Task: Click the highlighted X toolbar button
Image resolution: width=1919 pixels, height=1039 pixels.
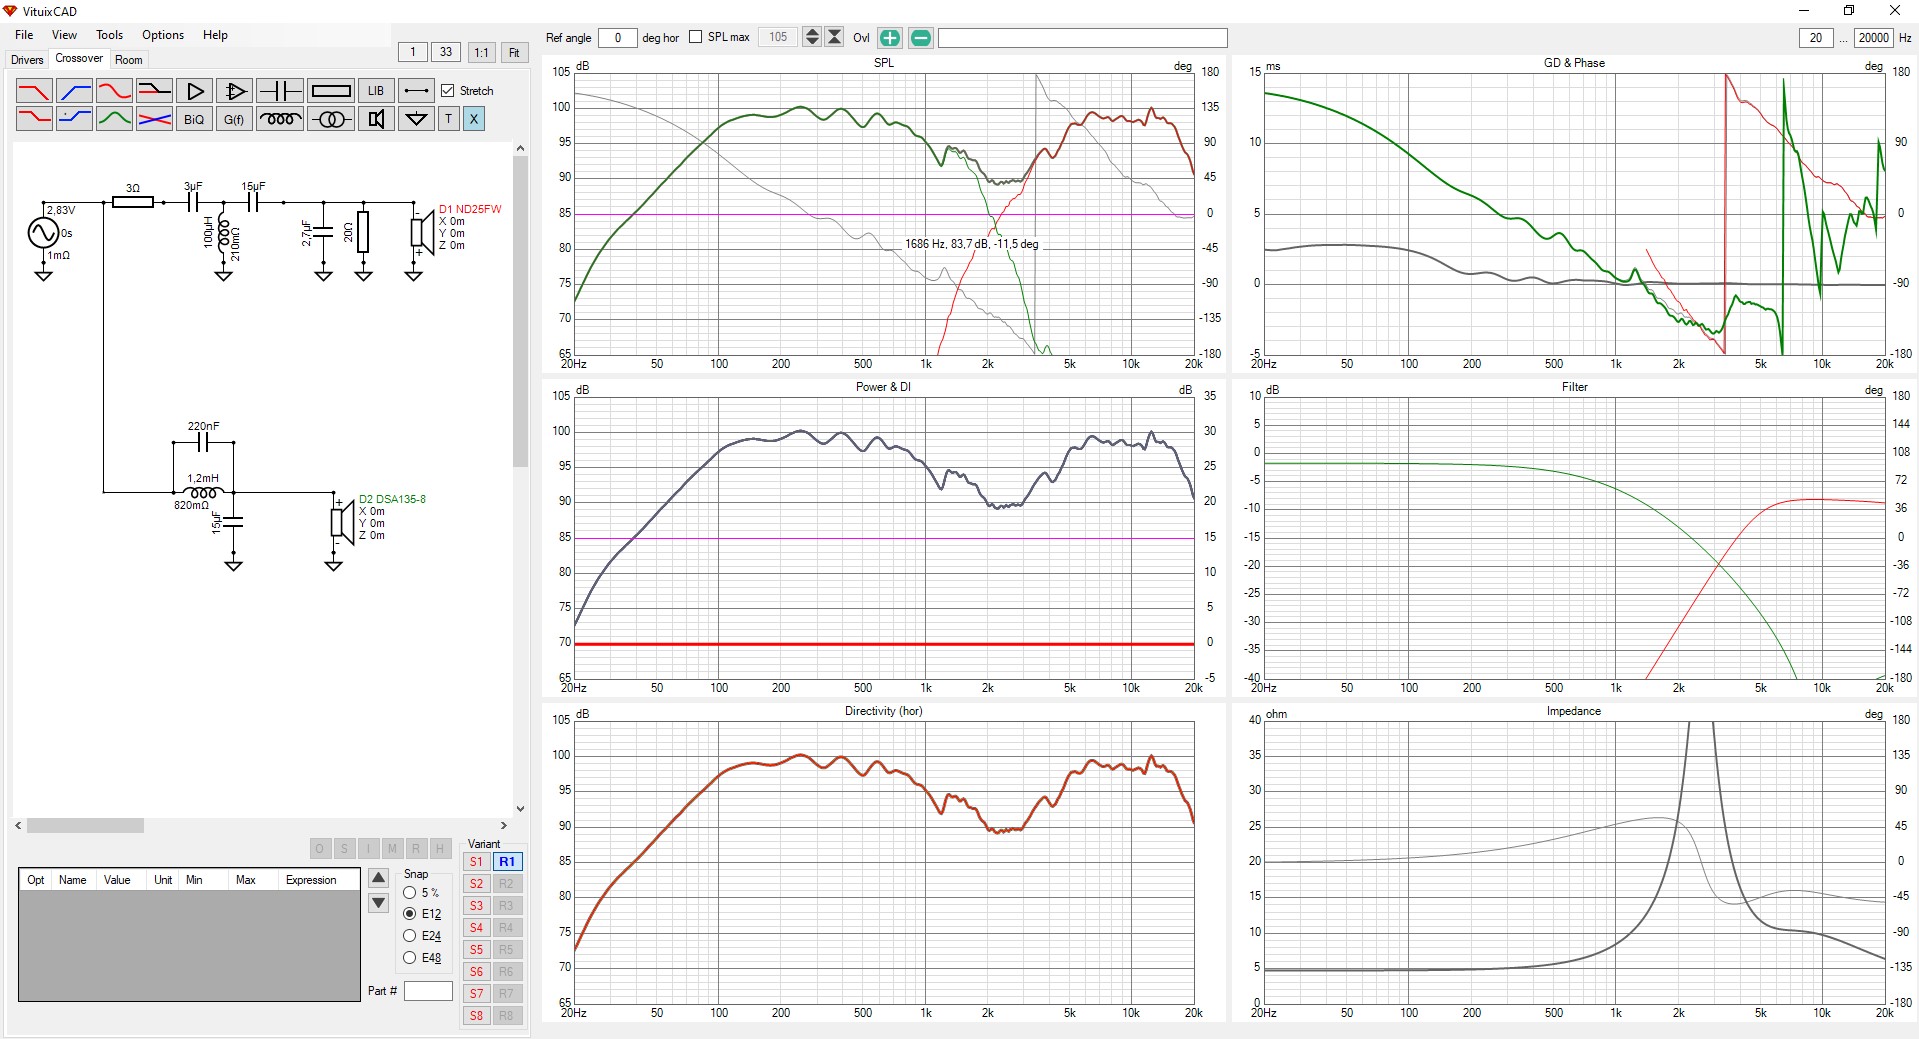Action: (474, 119)
